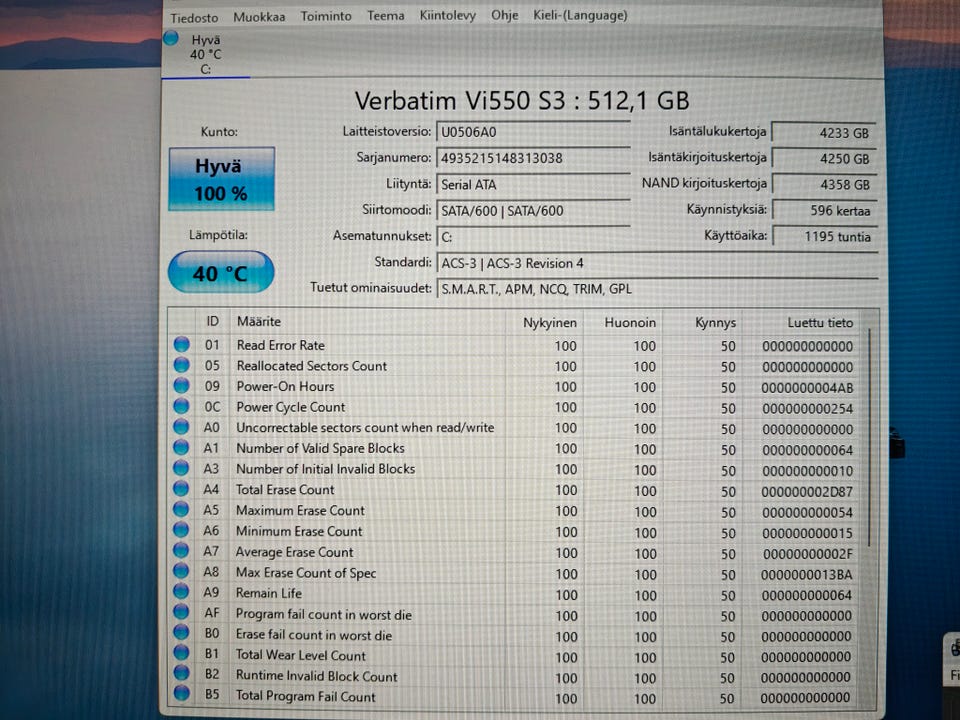Click the Nykyinen column header

point(549,323)
